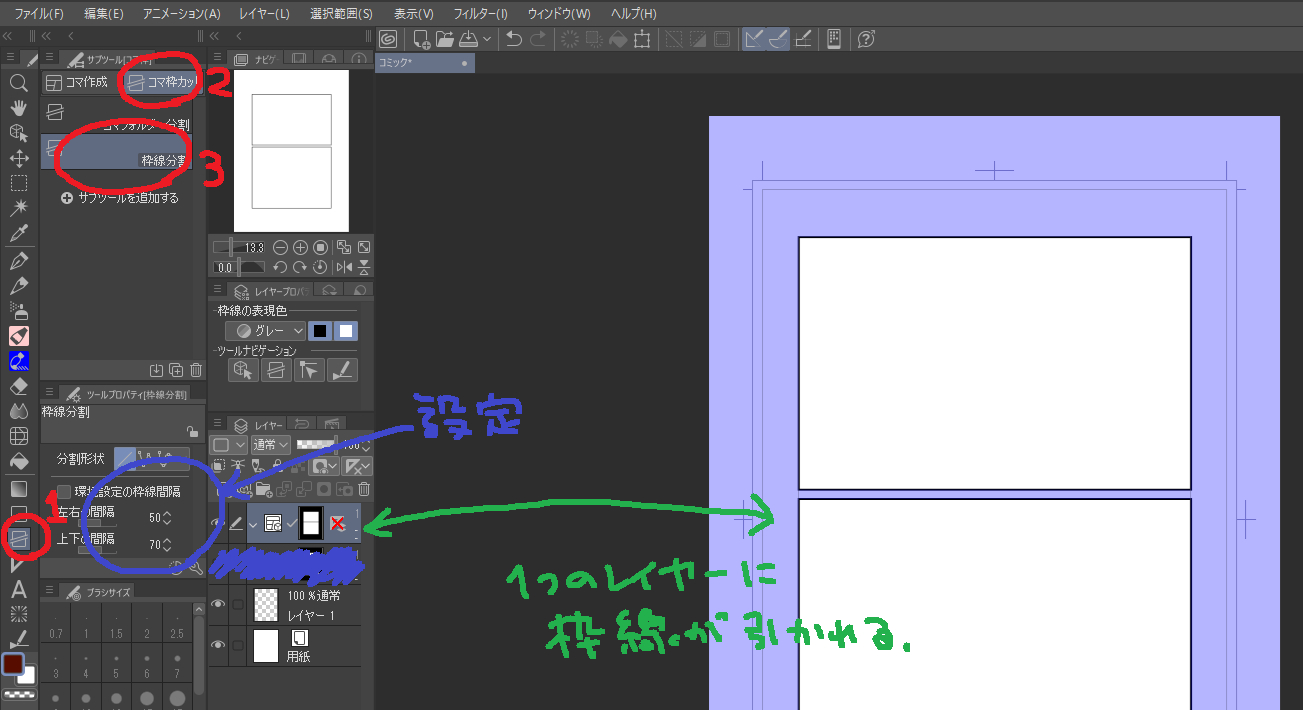Open the グレー expression color dropdown
The image size is (1303, 710).
pos(266,331)
